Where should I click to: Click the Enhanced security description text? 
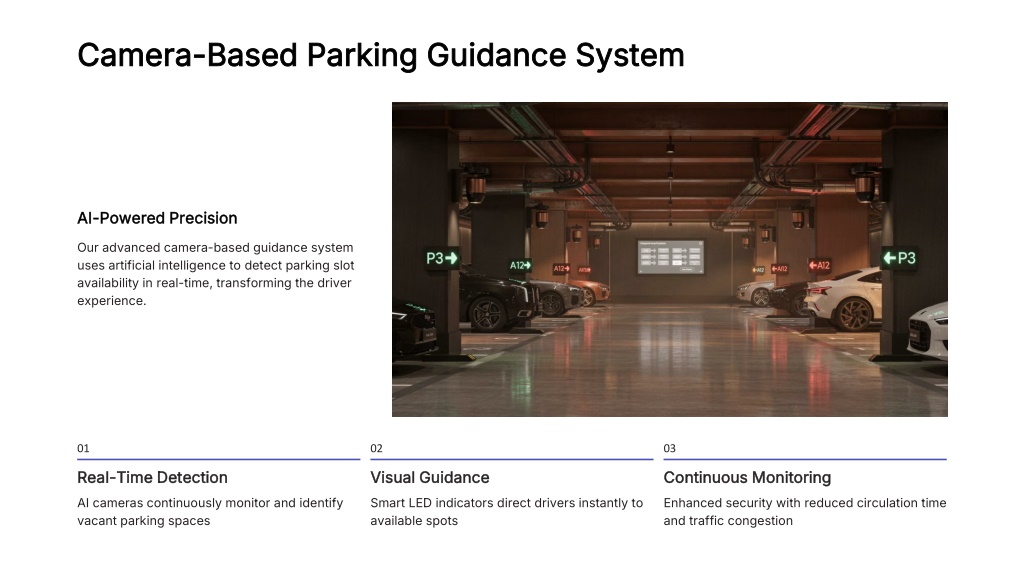[804, 512]
